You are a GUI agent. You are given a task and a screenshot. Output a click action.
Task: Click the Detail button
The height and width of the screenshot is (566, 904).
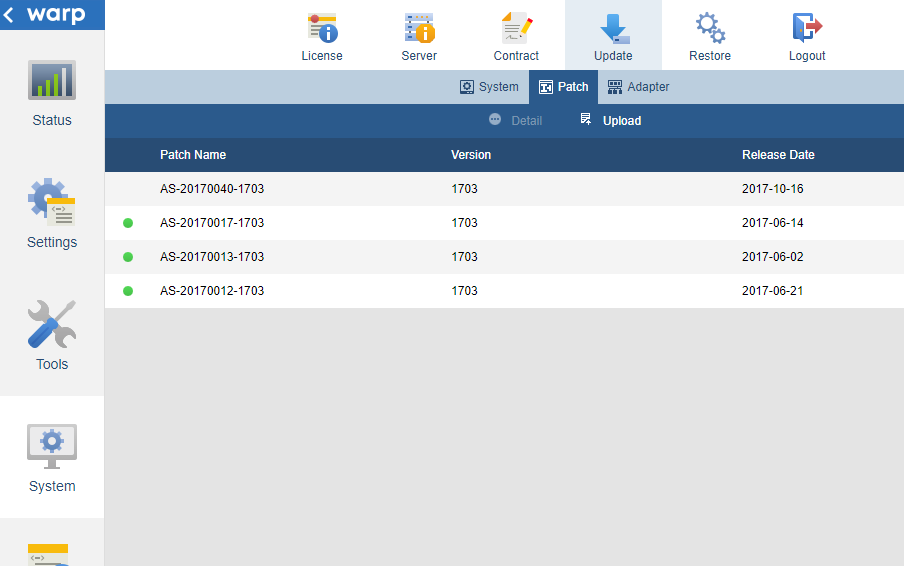tap(515, 121)
